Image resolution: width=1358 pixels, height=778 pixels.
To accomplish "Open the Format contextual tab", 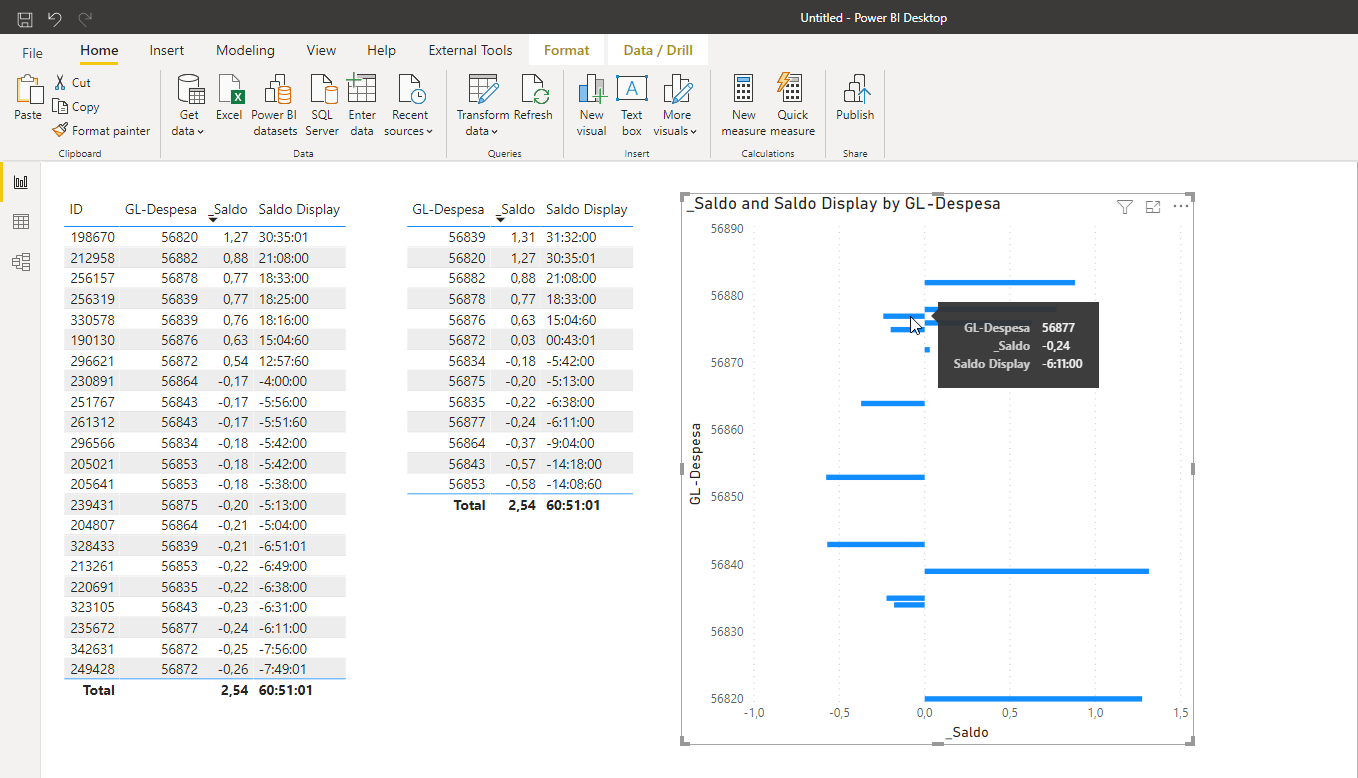I will click(x=567, y=50).
